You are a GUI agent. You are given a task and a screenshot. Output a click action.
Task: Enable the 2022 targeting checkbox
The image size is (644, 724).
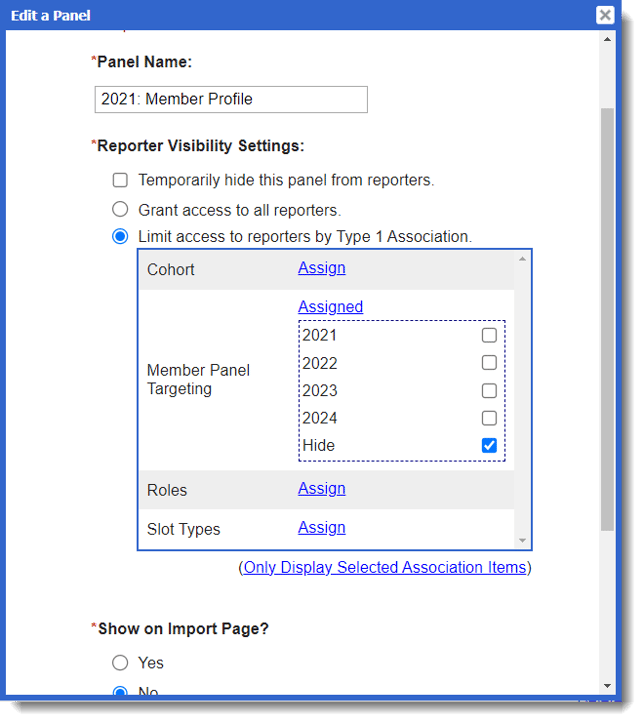pyautogui.click(x=489, y=363)
